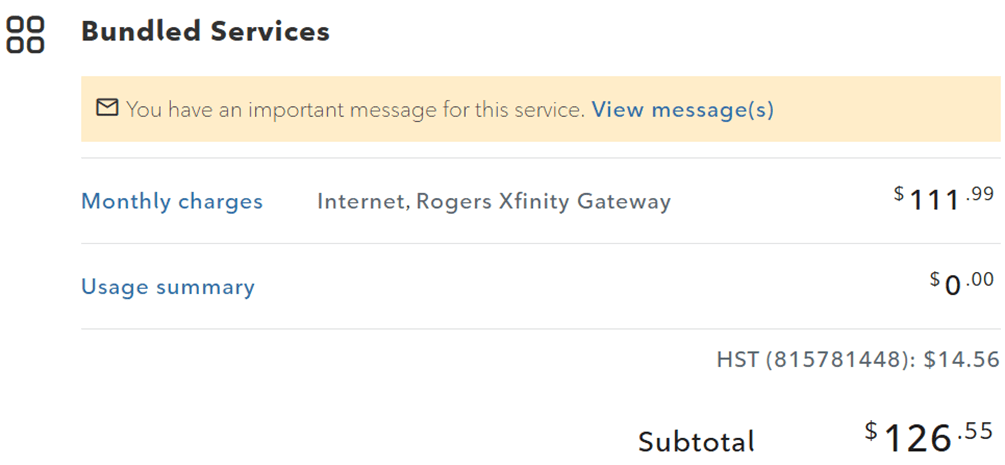Click the "You have an important message" text
The height and width of the screenshot is (465, 1005).
(355, 109)
